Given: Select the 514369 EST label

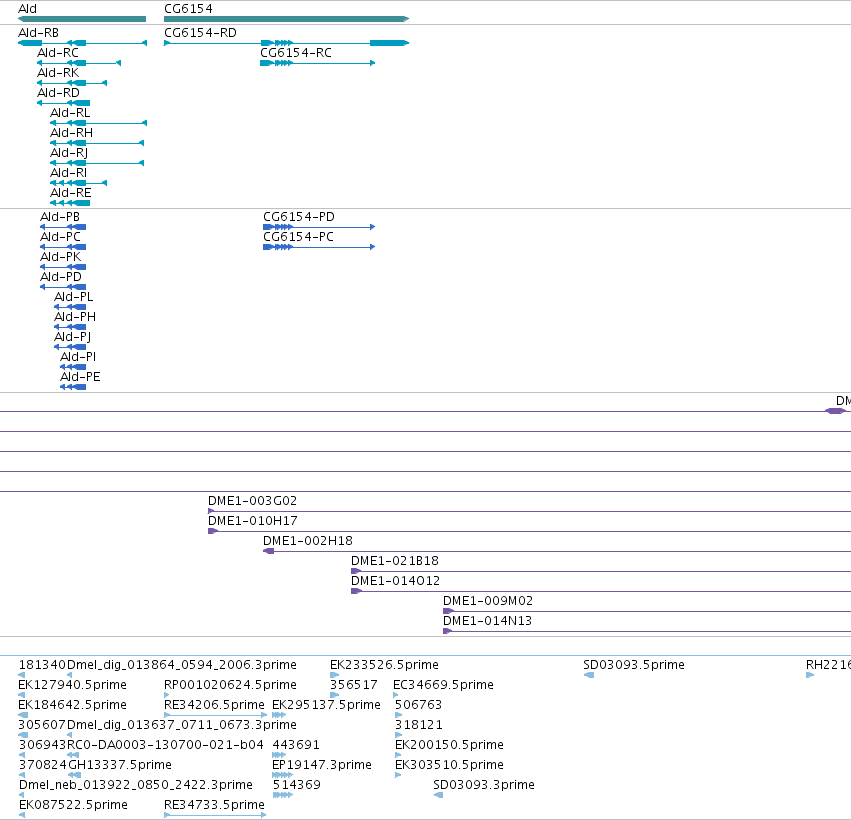Looking at the screenshot, I should coord(296,785).
